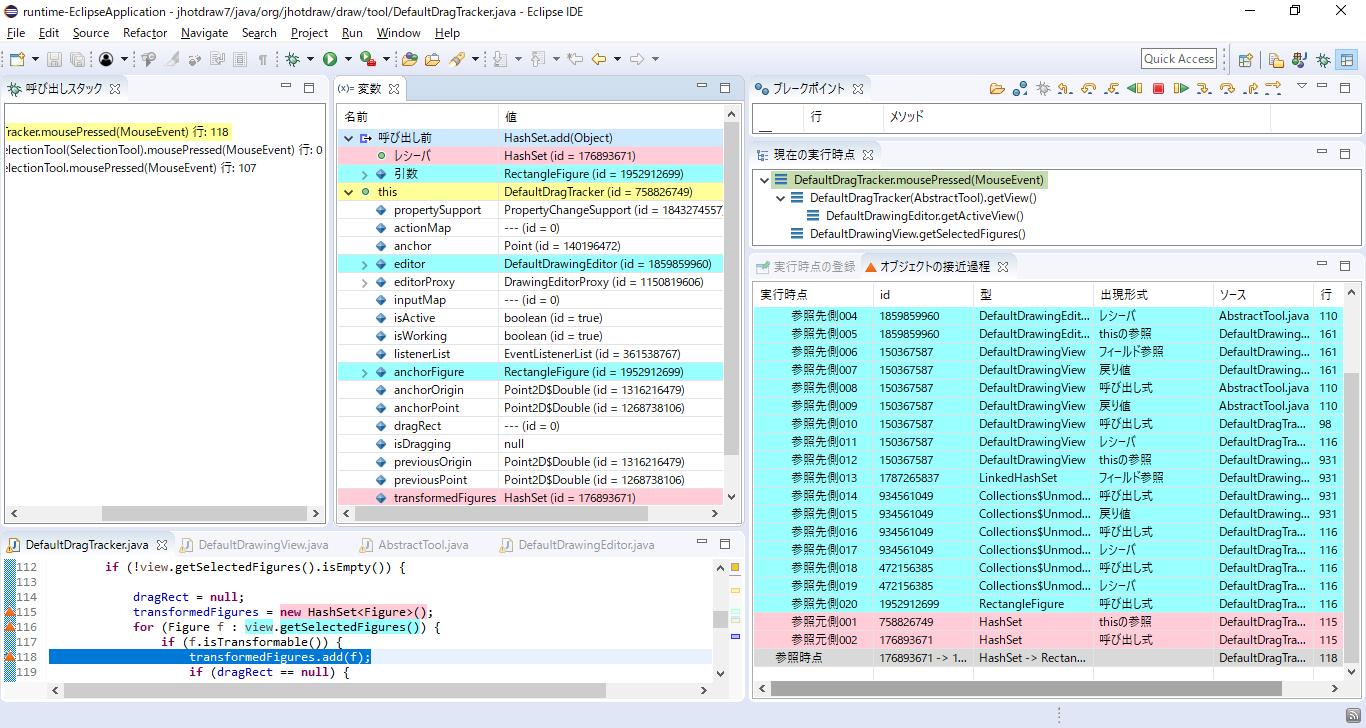Click the green forward-resume icon in ブレークポイント view

point(1181,89)
